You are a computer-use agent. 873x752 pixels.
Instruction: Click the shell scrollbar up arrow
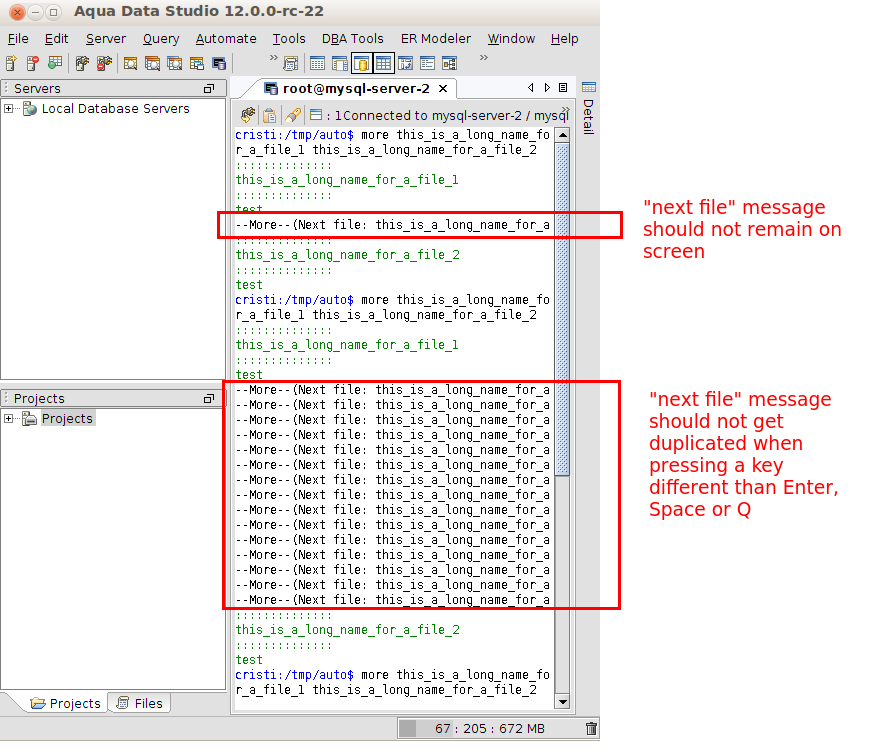point(562,135)
